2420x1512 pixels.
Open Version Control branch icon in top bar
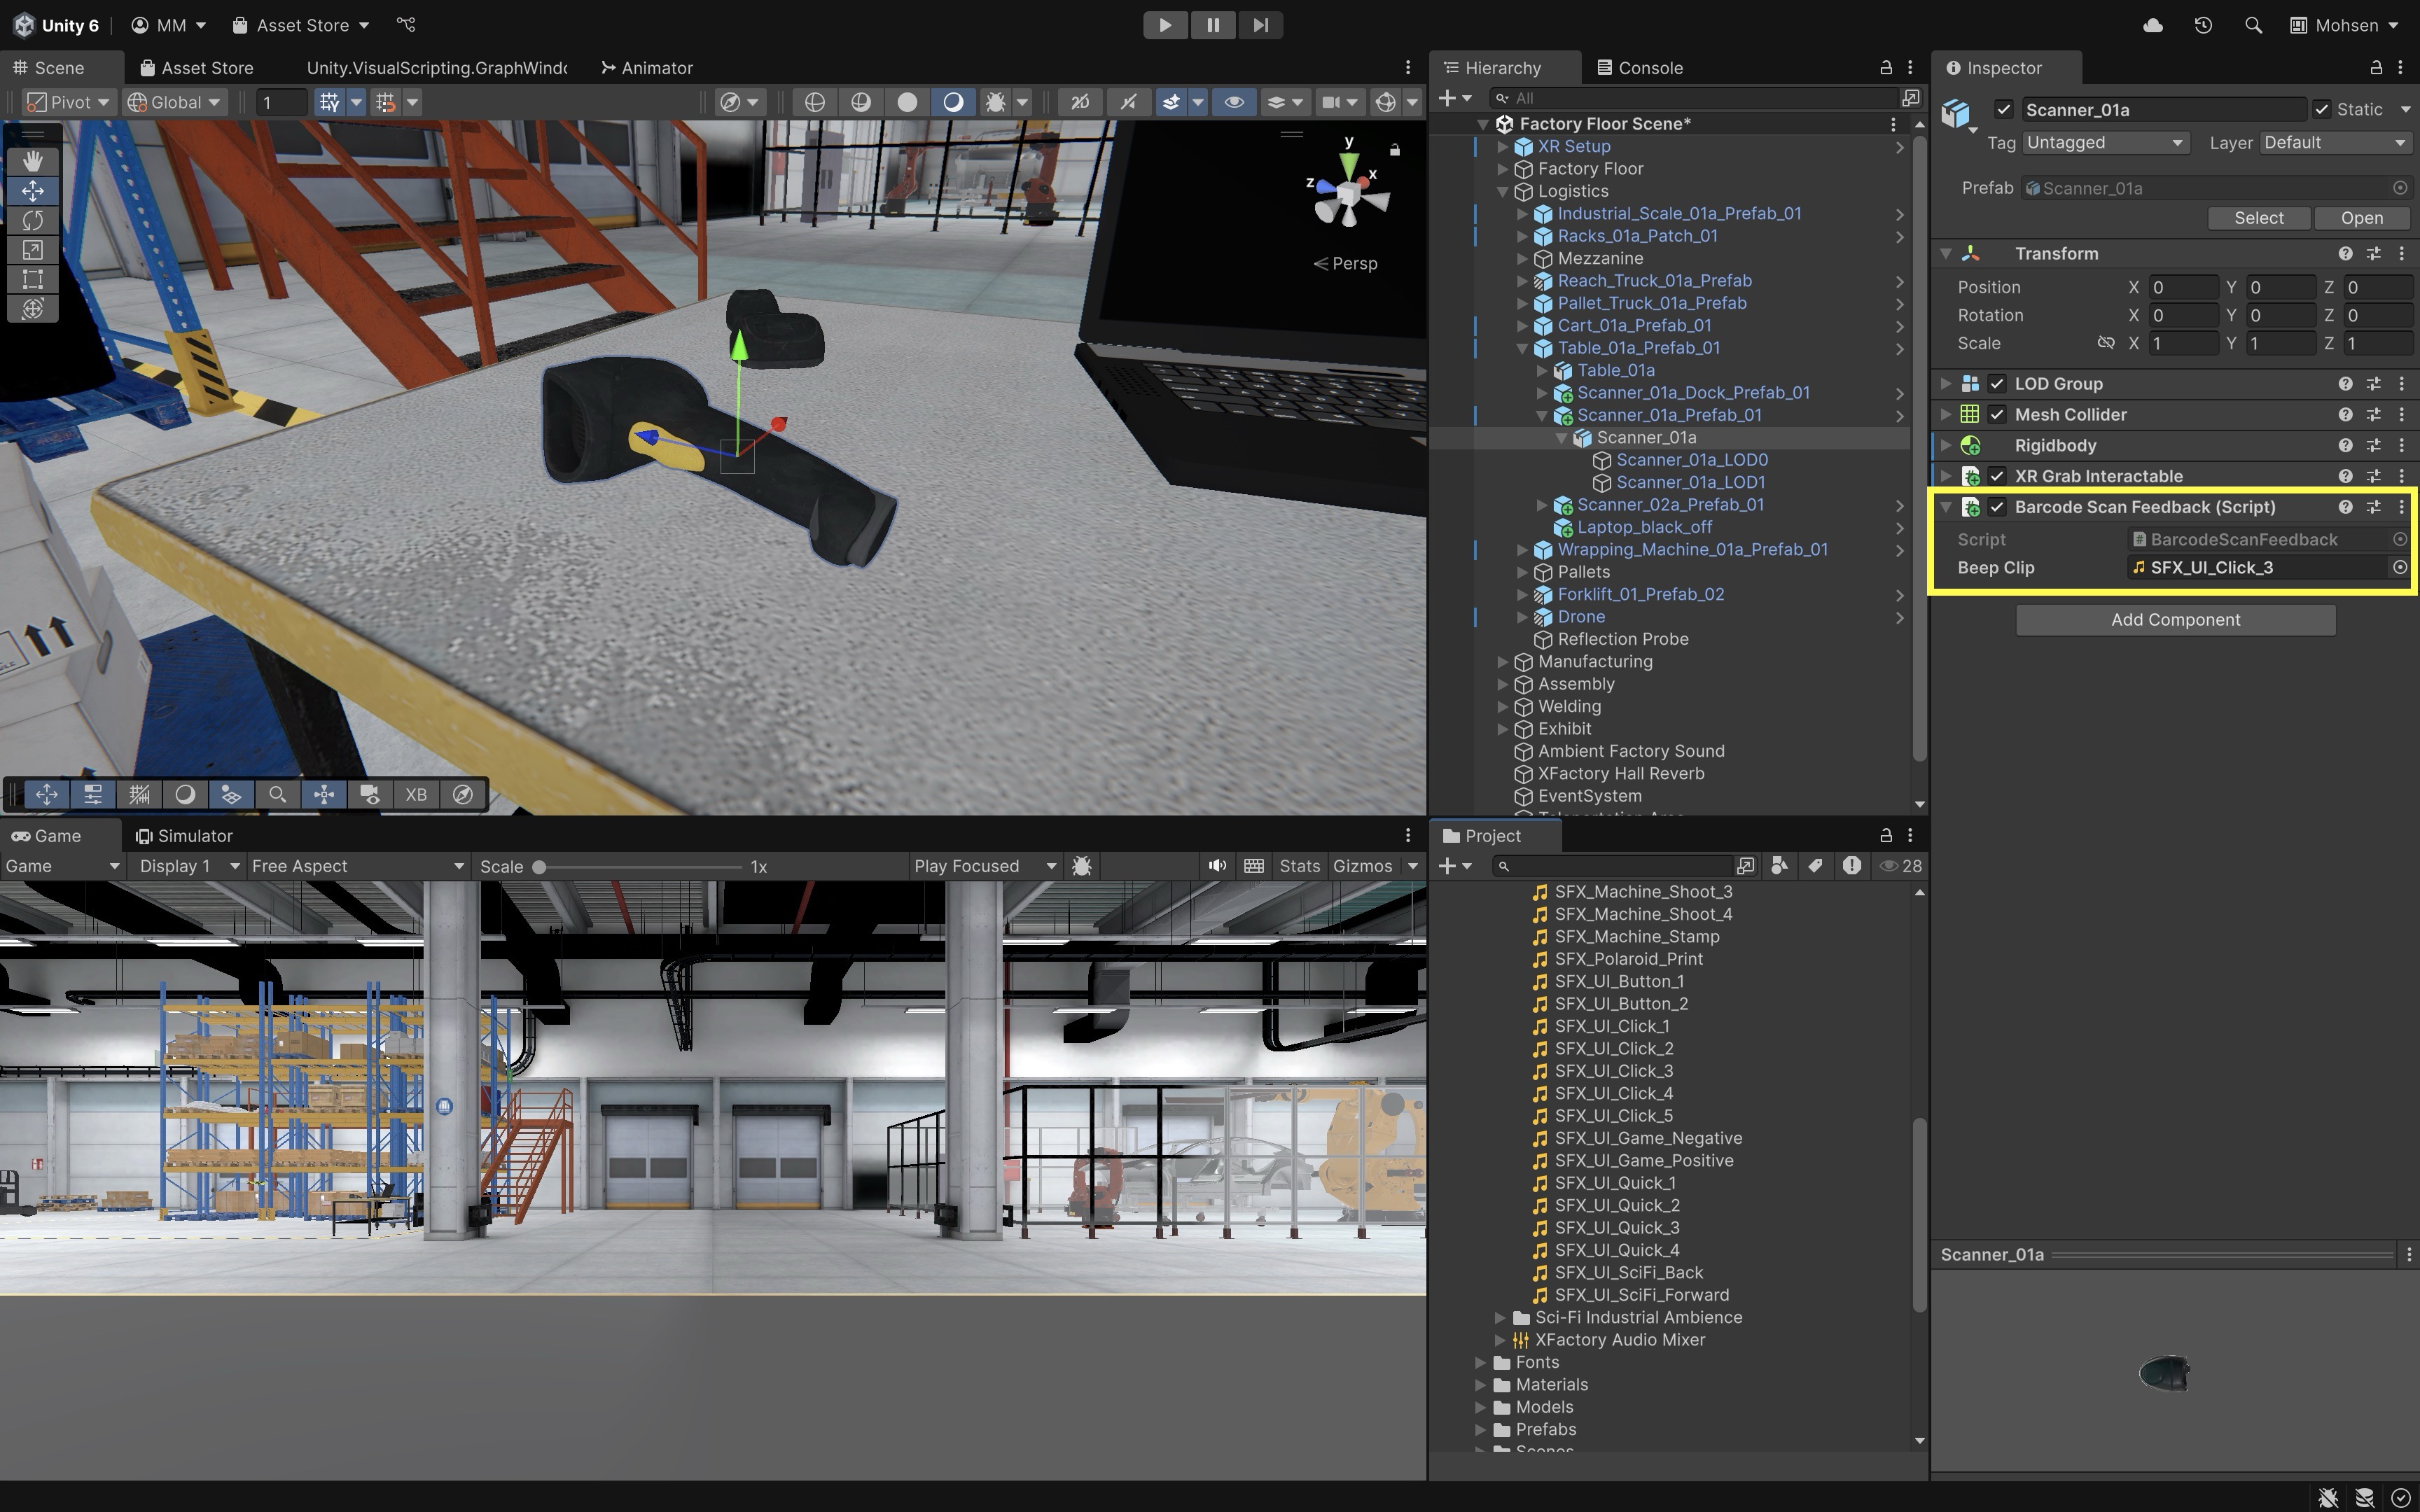(x=405, y=25)
